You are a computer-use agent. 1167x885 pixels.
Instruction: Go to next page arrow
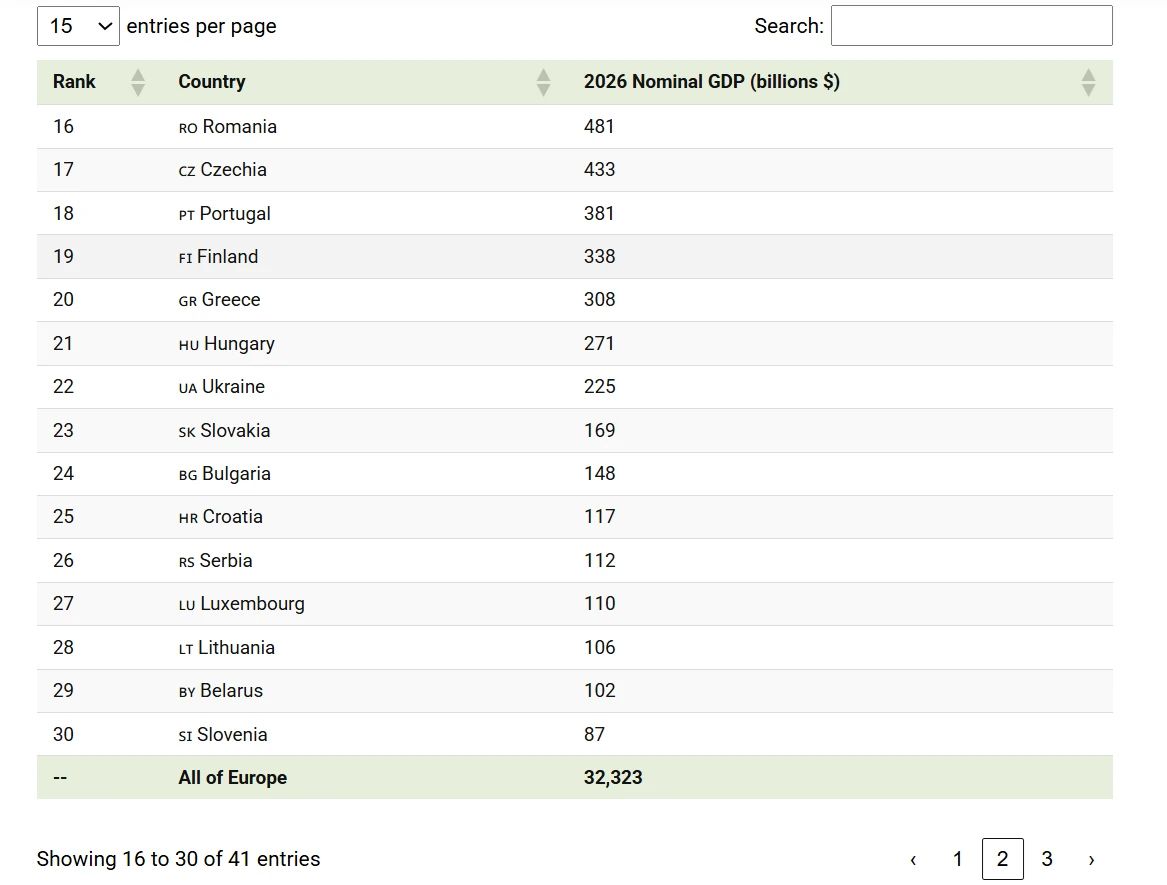click(1091, 860)
